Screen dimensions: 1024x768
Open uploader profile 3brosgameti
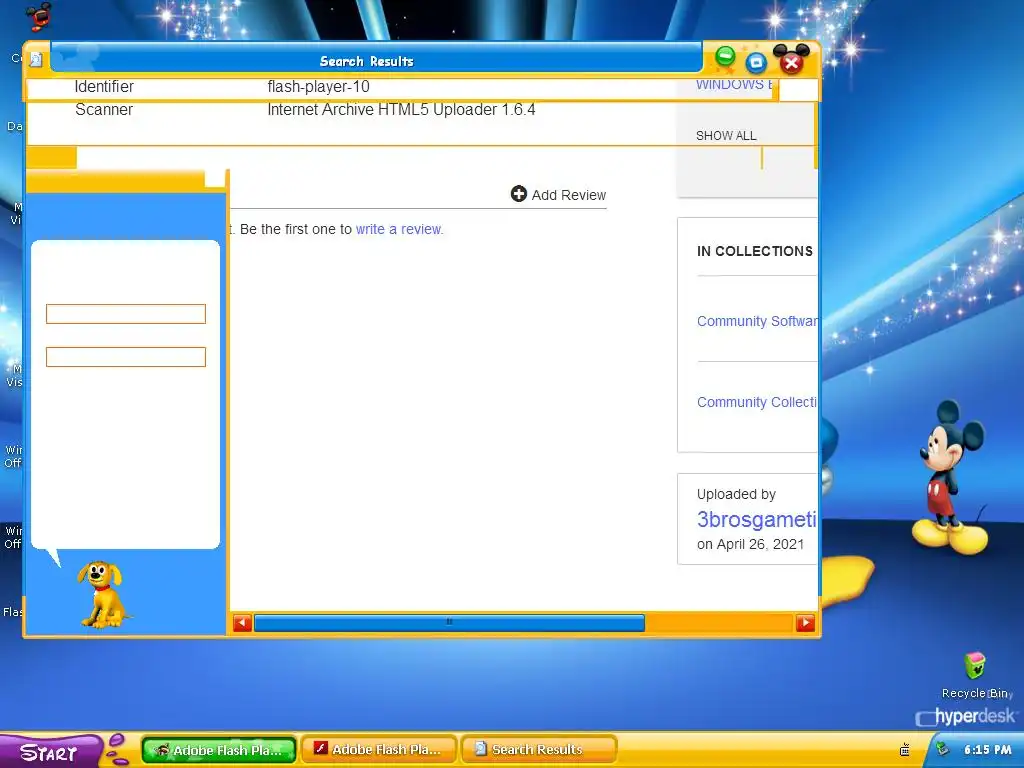(x=757, y=519)
